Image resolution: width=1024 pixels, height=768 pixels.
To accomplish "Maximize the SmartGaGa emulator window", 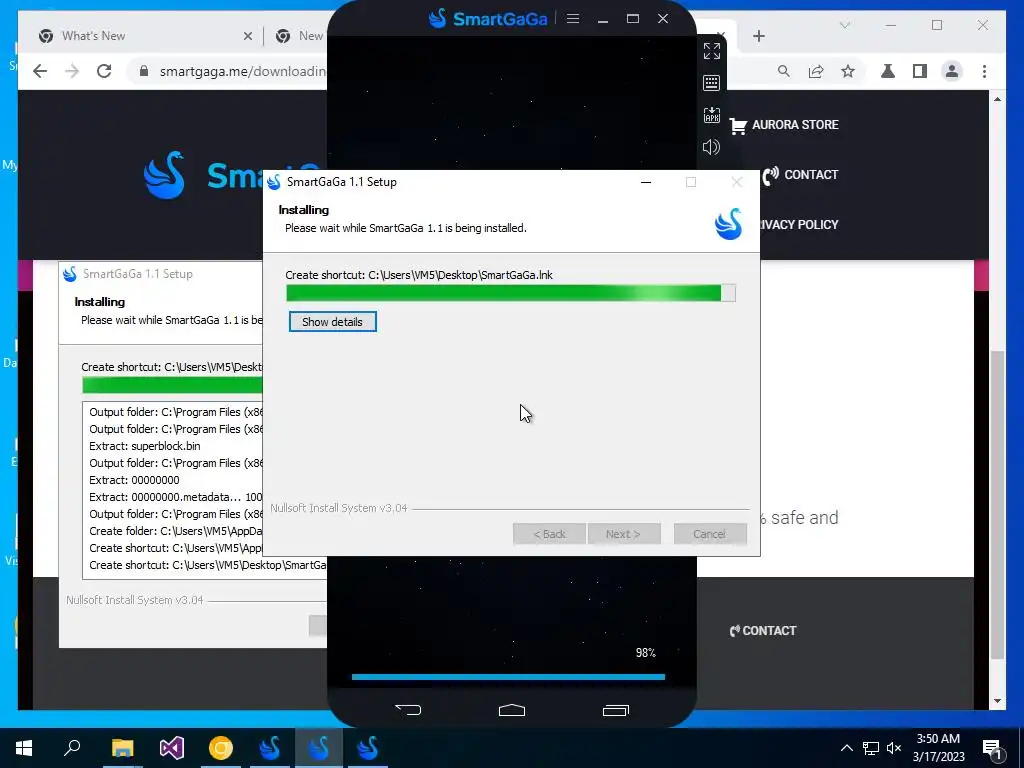I will (x=633, y=18).
